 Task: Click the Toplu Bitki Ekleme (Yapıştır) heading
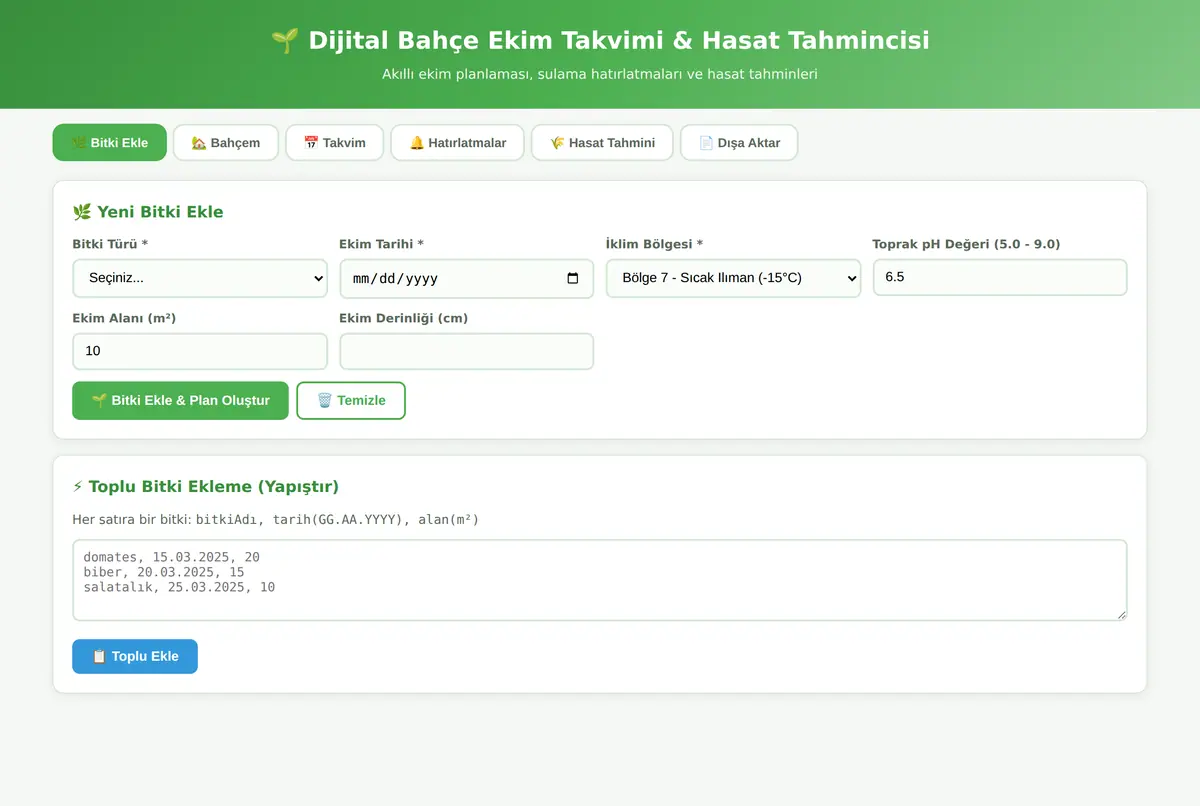206,487
